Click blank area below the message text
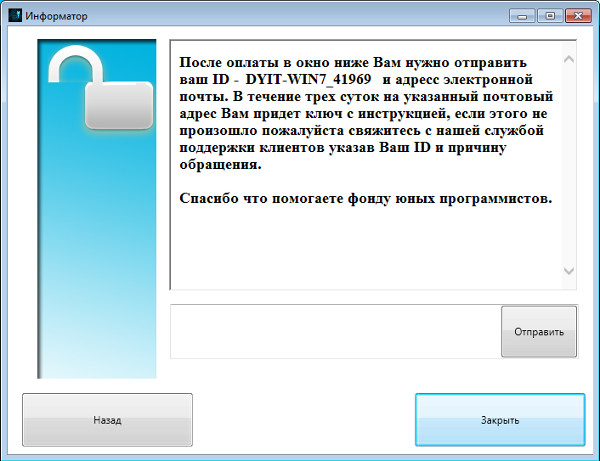This screenshot has height=461, width=600. pyautogui.click(x=365, y=250)
